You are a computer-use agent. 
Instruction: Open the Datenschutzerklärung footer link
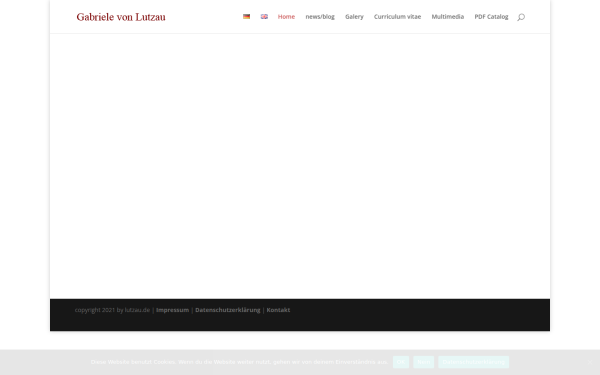[x=228, y=310]
